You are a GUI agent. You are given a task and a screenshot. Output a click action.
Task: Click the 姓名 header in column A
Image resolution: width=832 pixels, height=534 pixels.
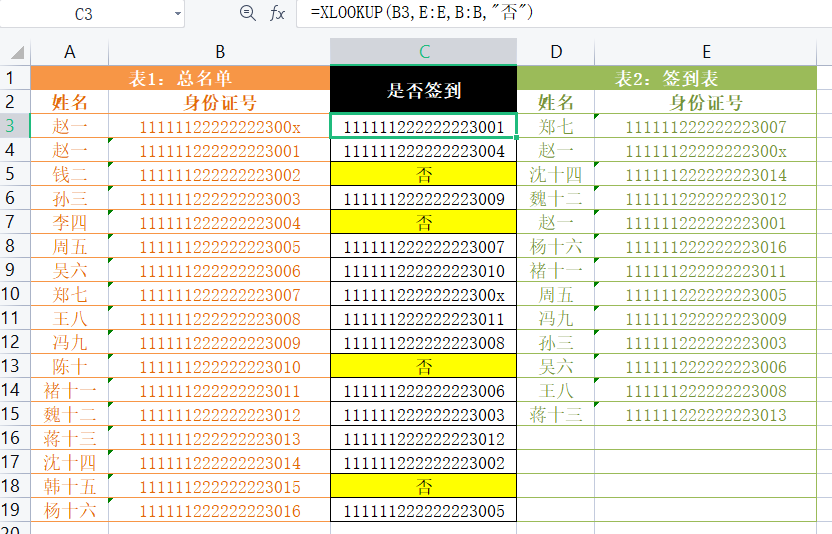pyautogui.click(x=70, y=102)
